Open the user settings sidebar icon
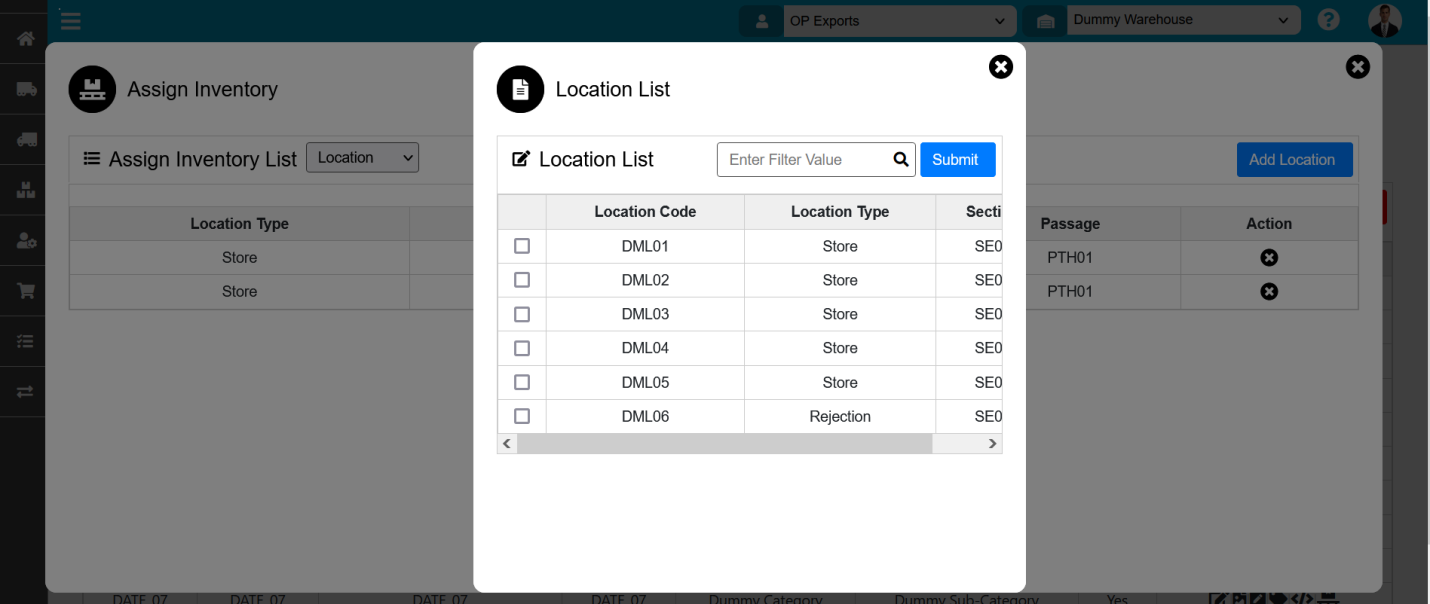Image resolution: width=1430 pixels, height=604 pixels. pyautogui.click(x=26, y=240)
